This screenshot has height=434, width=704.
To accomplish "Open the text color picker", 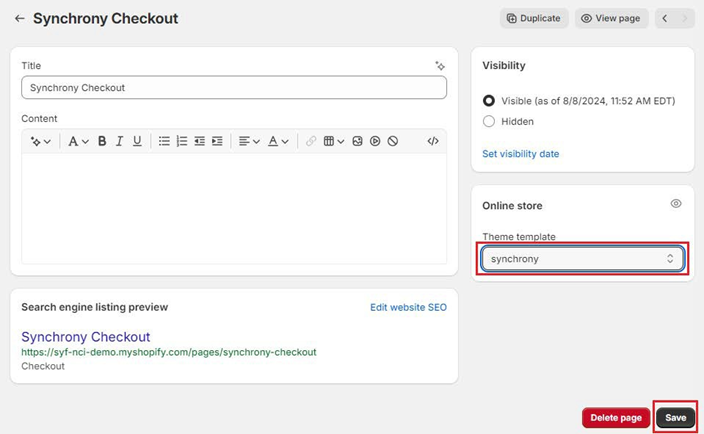I will coord(277,141).
